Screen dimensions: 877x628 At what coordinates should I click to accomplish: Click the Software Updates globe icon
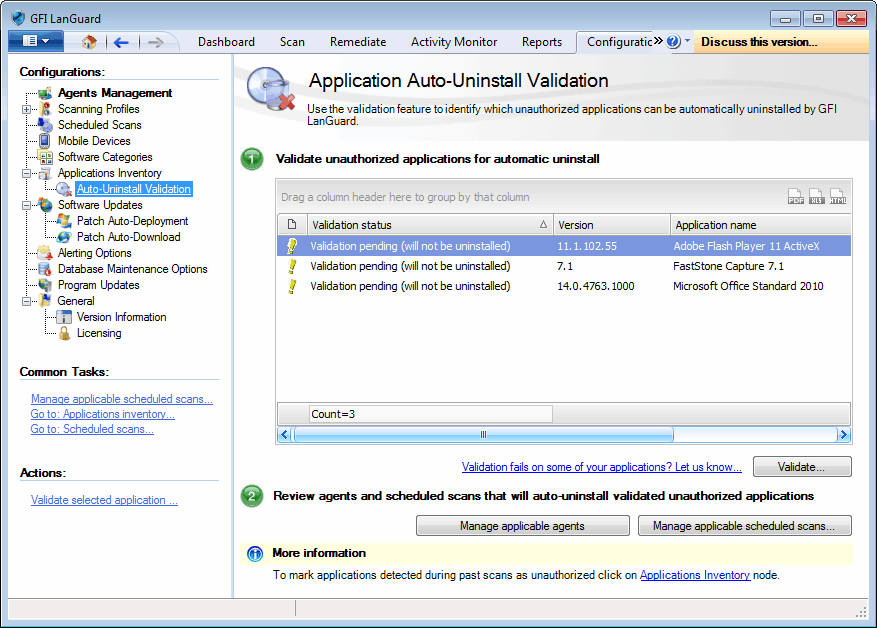(45, 205)
